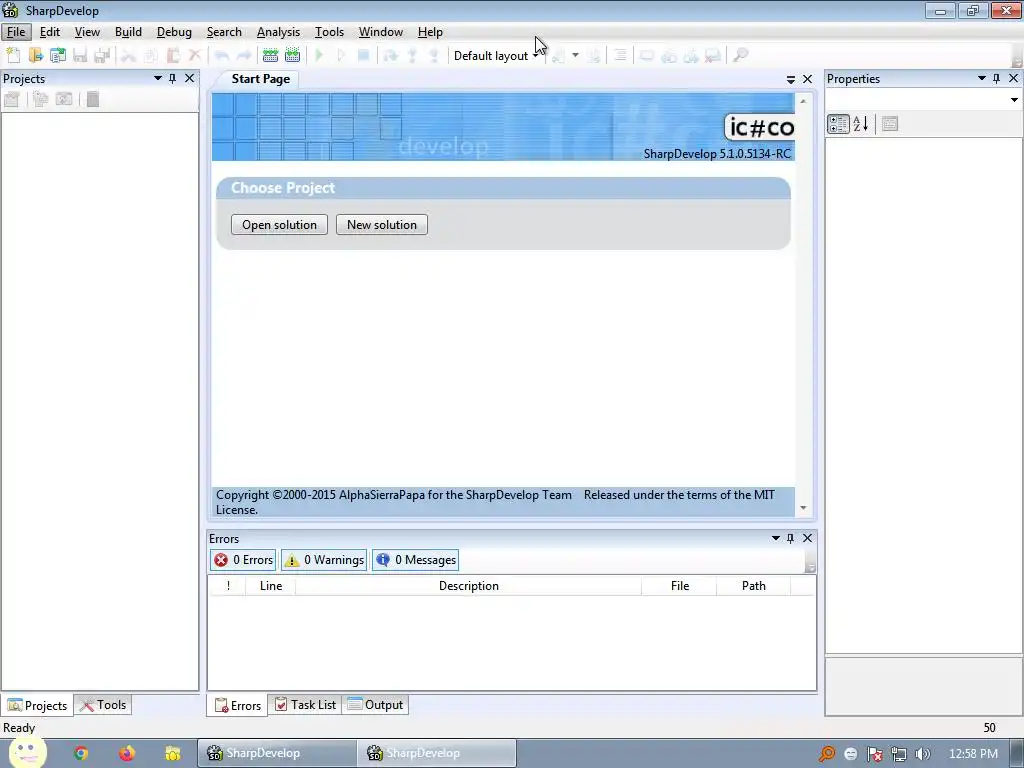Click the Line column header
The height and width of the screenshot is (768, 1024).
point(270,586)
